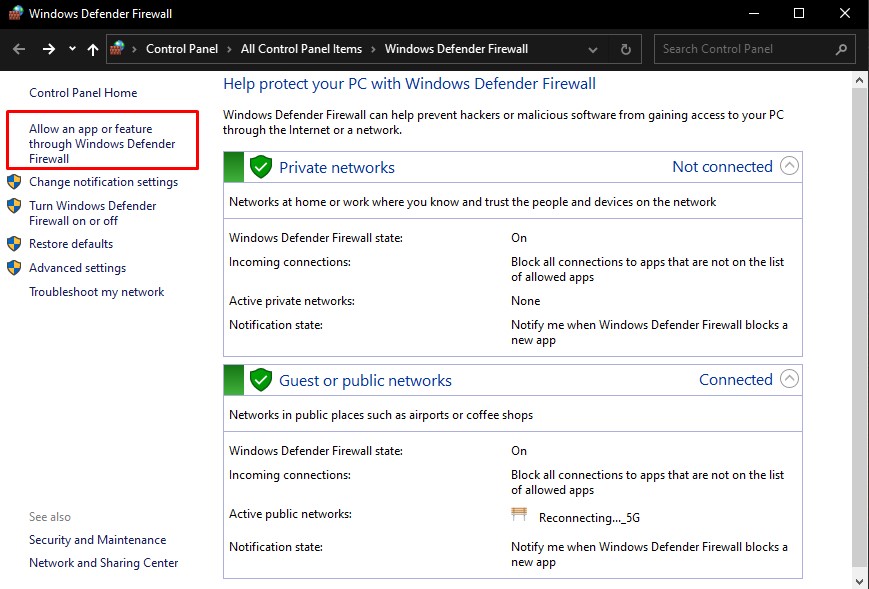Minimize the Windows Defender Firewall window

click(x=753, y=13)
